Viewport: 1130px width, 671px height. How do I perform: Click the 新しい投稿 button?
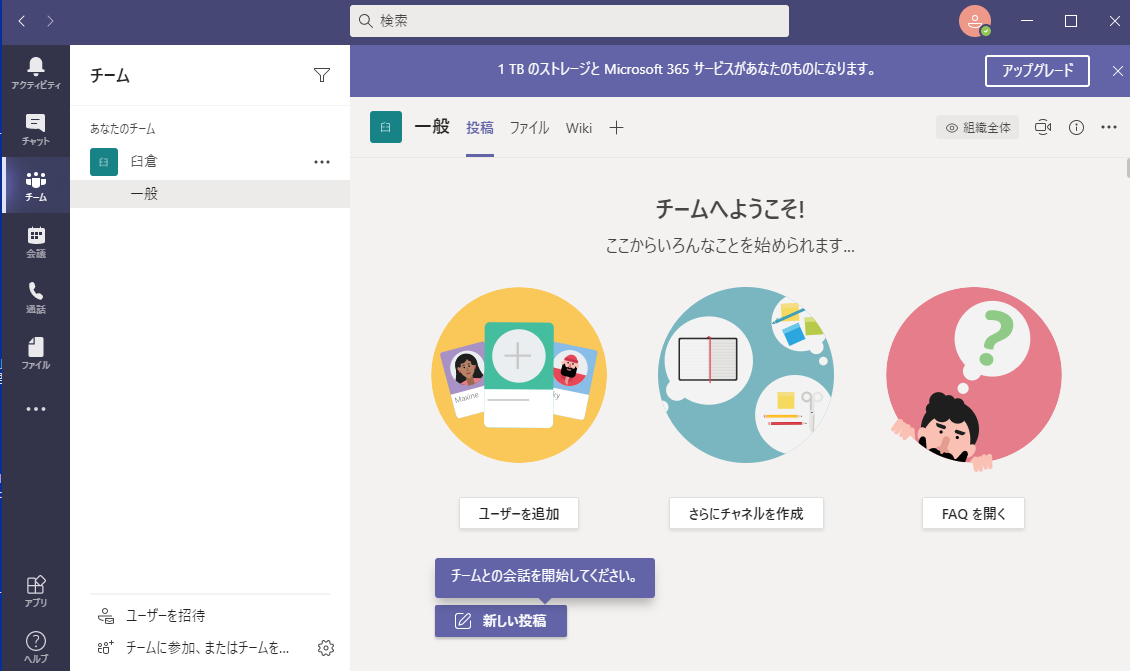click(501, 621)
